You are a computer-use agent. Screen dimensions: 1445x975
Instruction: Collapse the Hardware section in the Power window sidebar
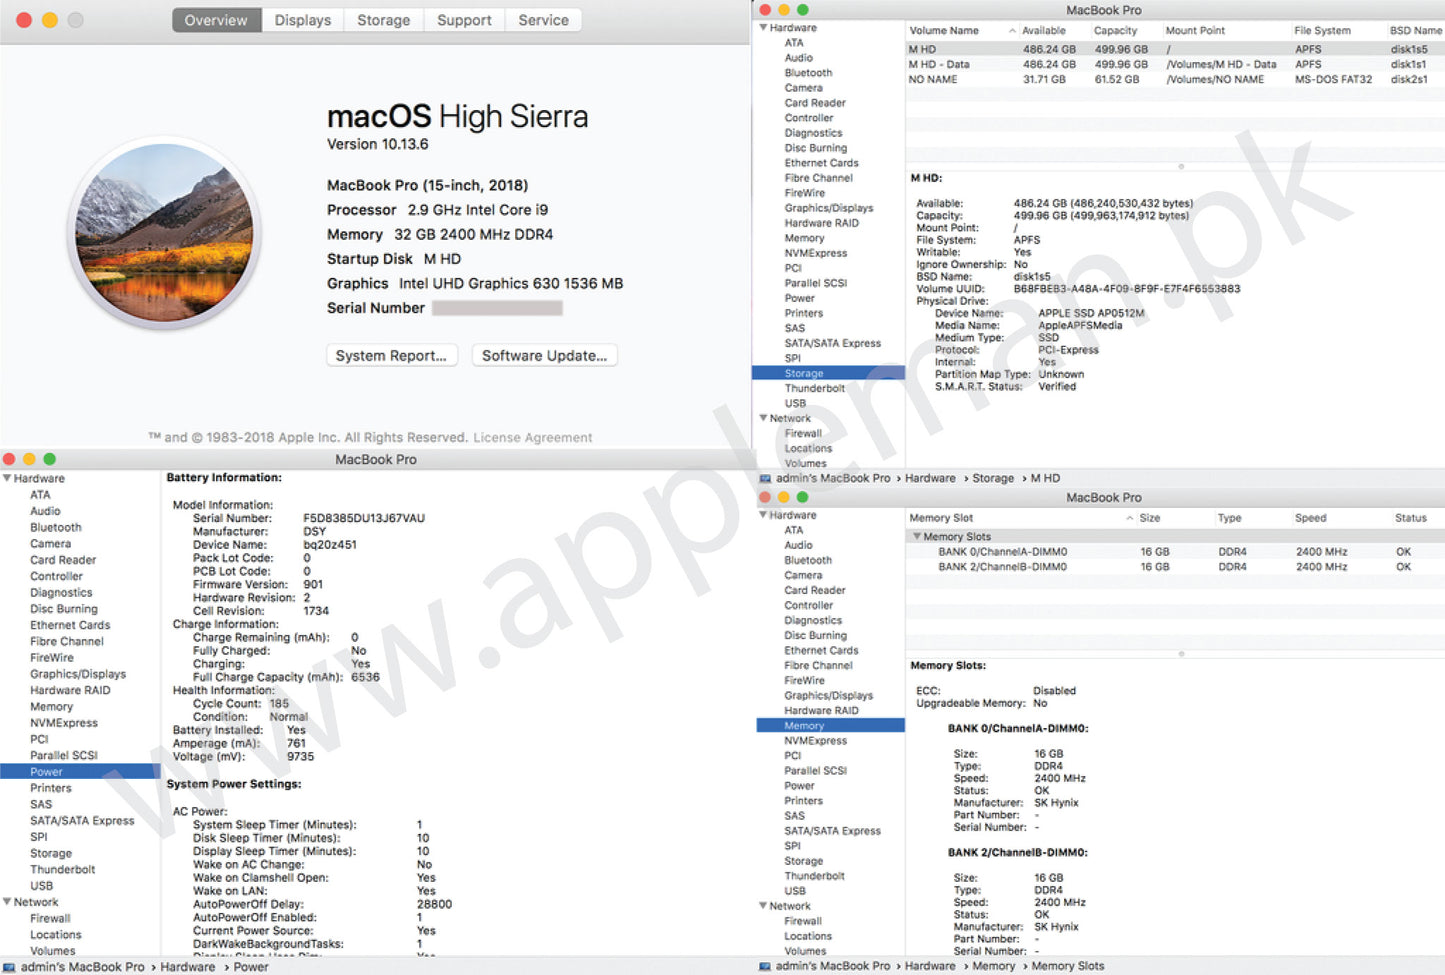click(x=7, y=478)
